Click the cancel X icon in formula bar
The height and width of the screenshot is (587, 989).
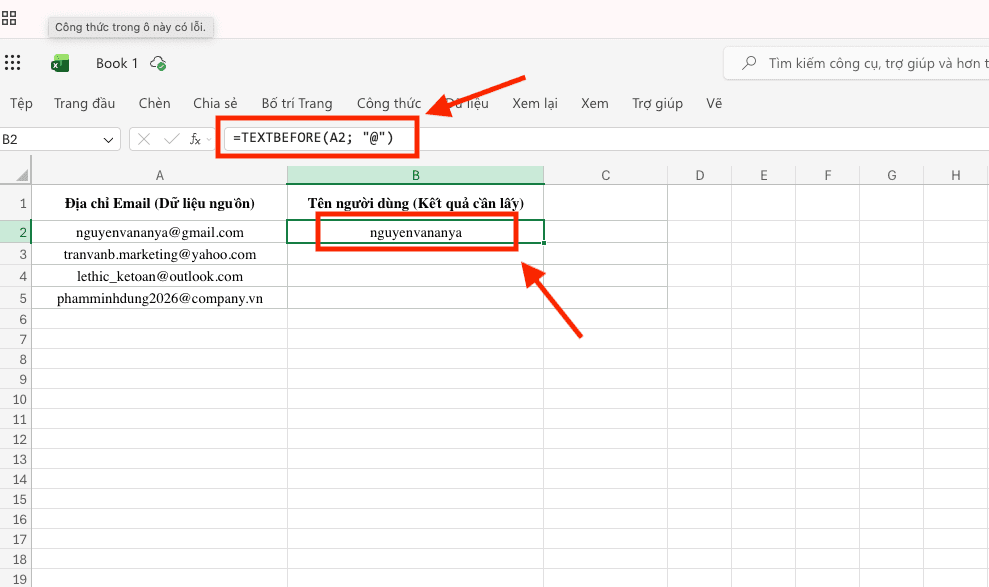[x=144, y=139]
